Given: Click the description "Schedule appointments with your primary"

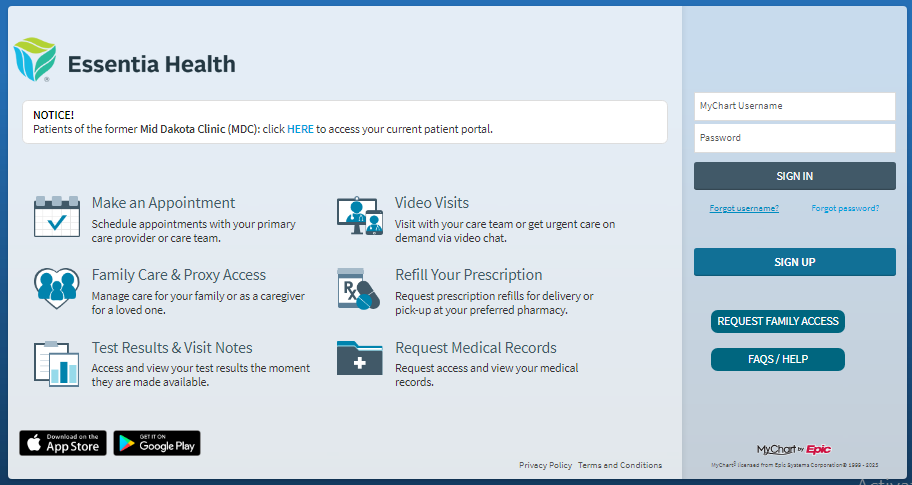Looking at the screenshot, I should (x=194, y=224).
